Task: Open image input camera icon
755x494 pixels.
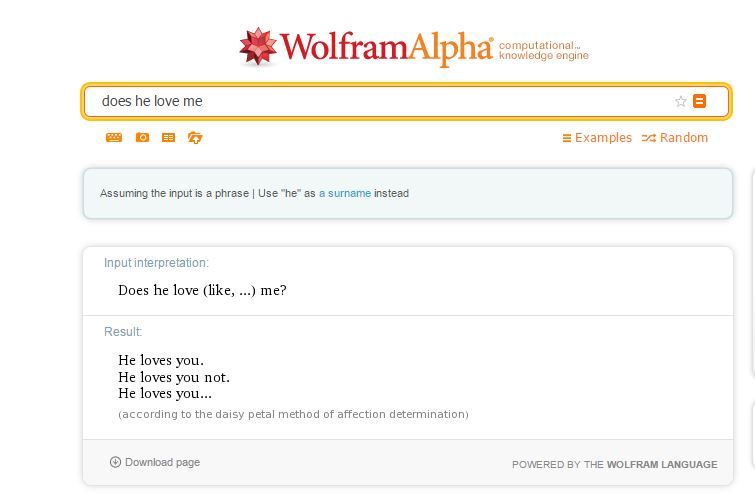Action: pyautogui.click(x=142, y=137)
